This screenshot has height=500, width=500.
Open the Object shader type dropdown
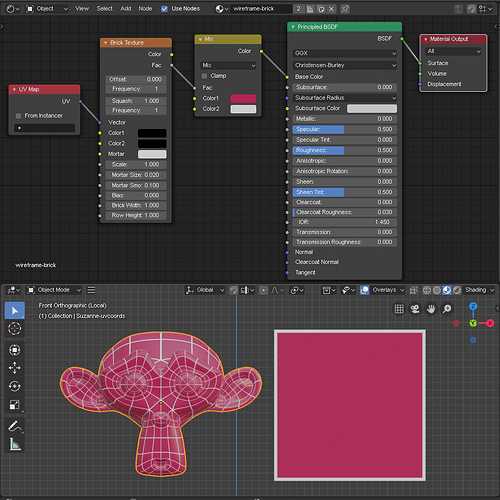coord(47,9)
